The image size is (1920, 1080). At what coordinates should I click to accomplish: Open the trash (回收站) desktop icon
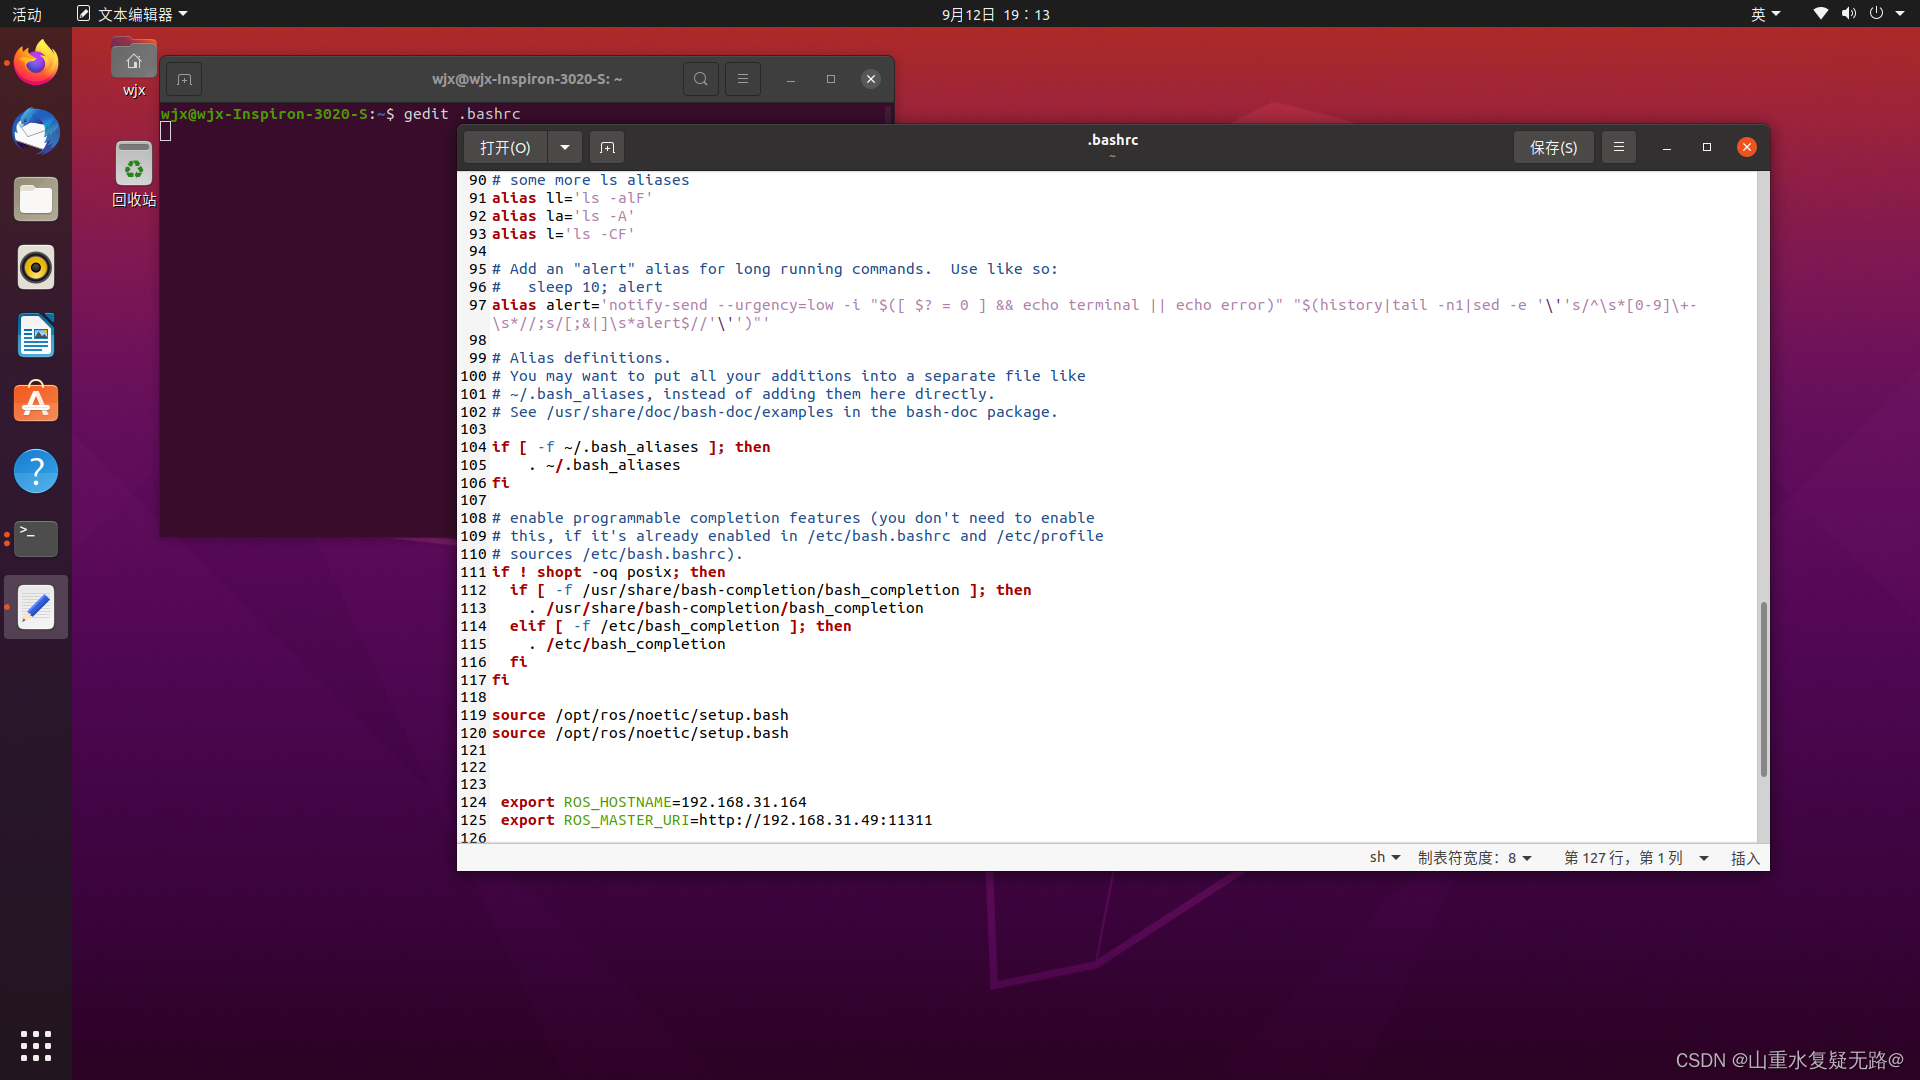[134, 174]
